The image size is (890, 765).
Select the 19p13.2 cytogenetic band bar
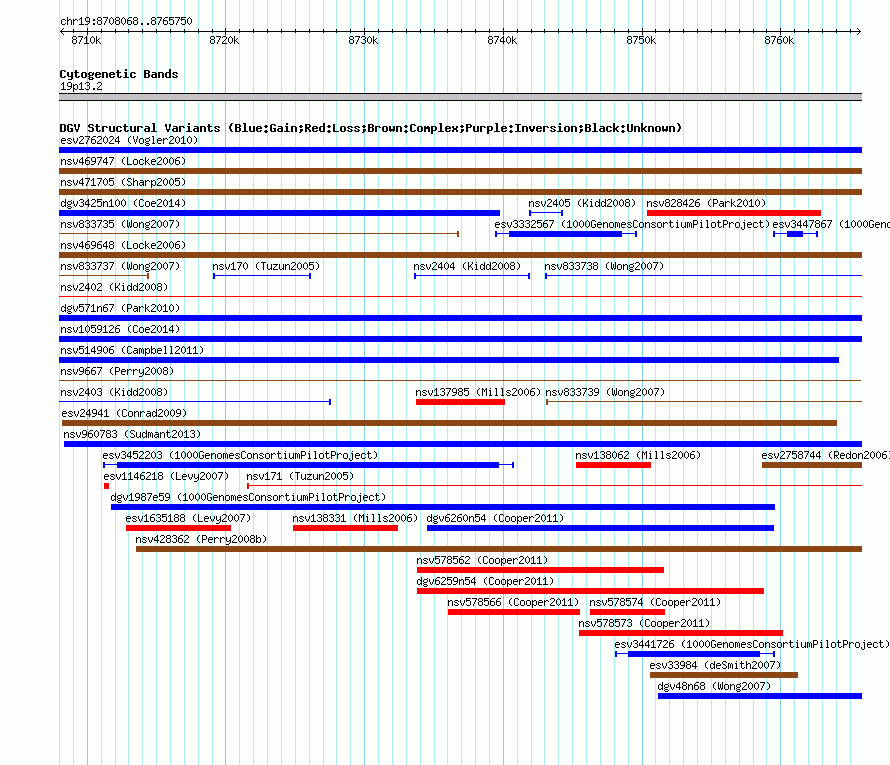(460, 97)
